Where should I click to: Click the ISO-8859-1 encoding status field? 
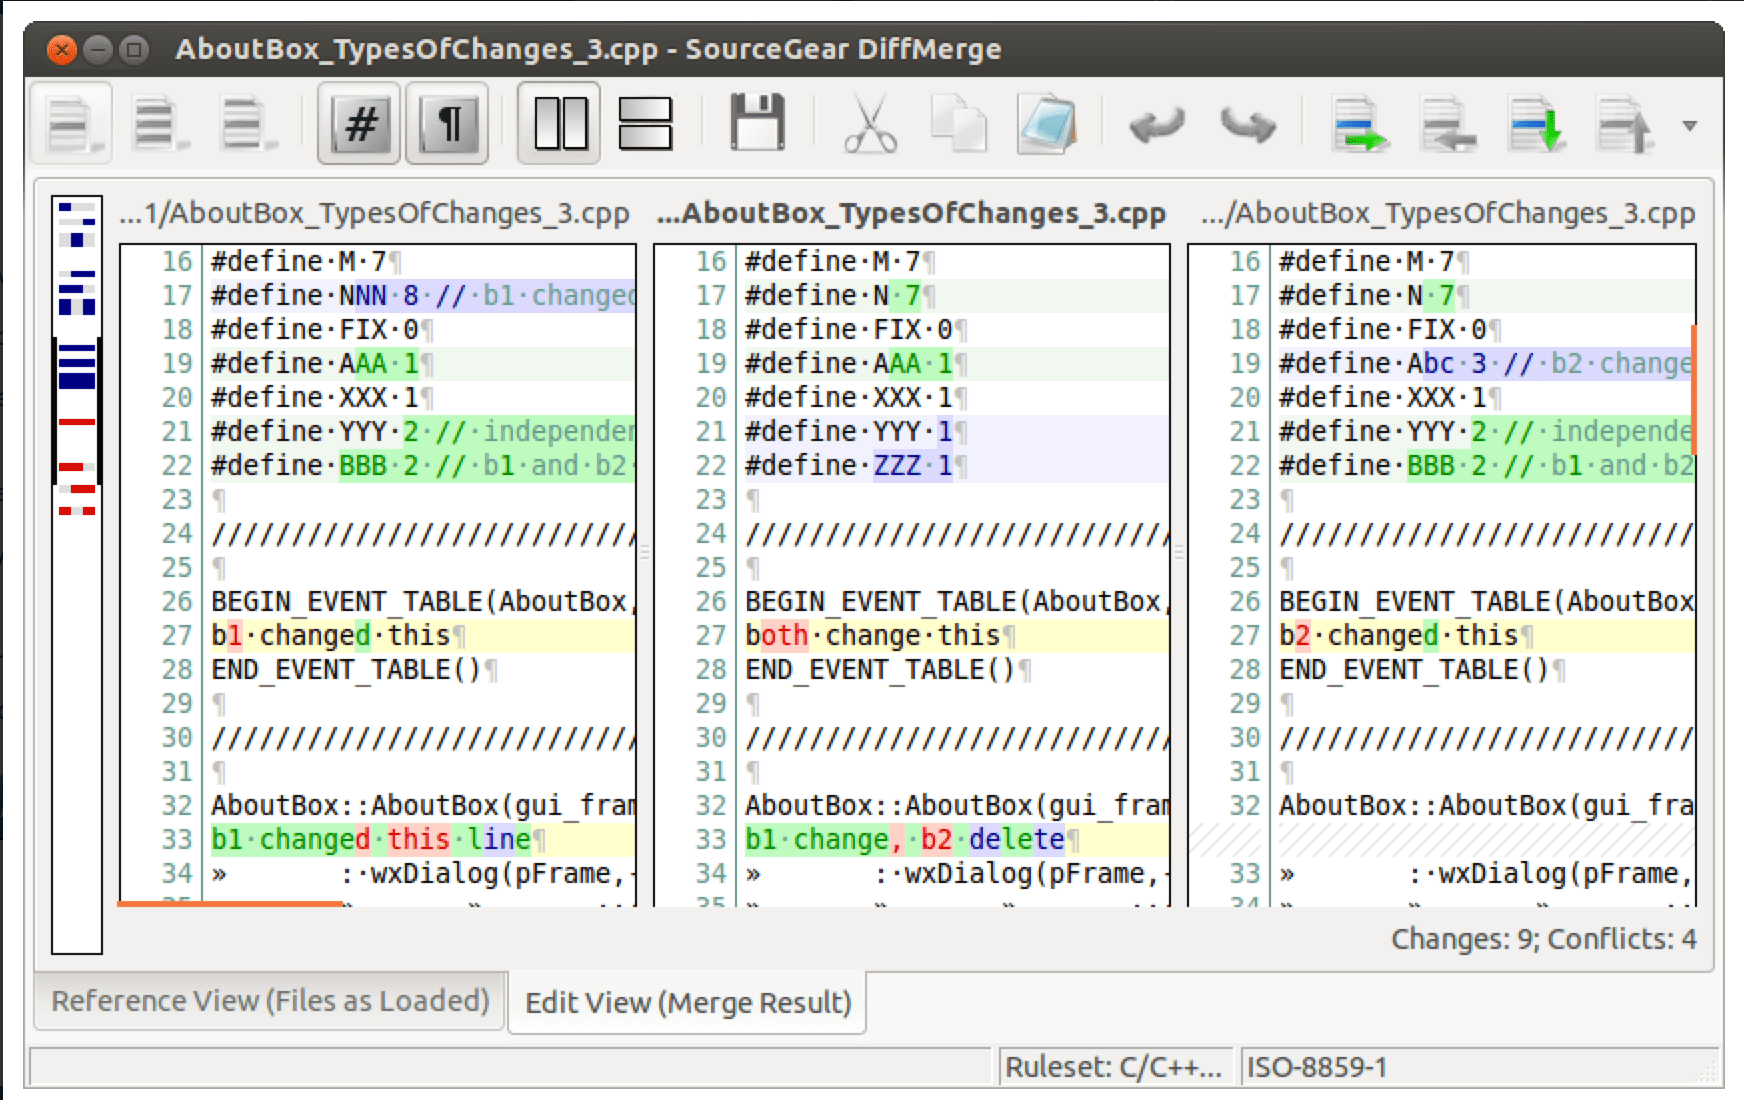[1316, 1067]
